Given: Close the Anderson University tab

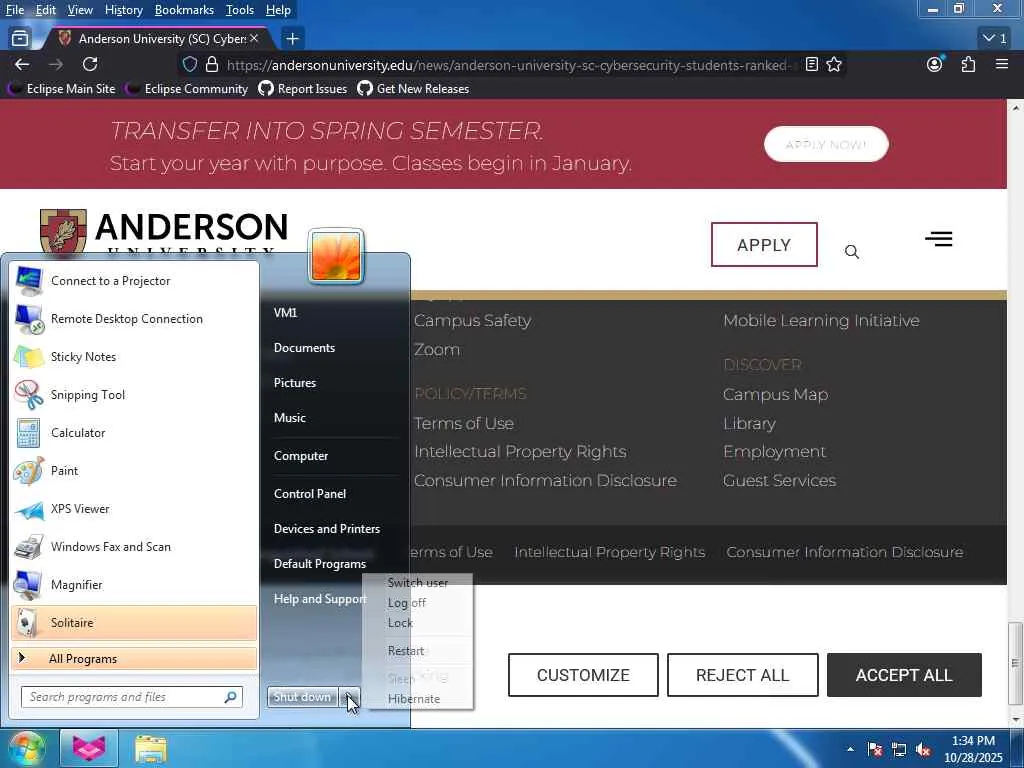Looking at the screenshot, I should tap(254, 39).
